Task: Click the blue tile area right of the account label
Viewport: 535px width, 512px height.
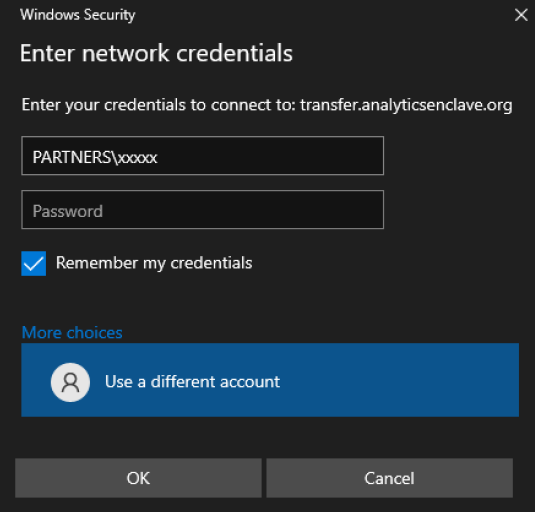Action: pos(399,382)
